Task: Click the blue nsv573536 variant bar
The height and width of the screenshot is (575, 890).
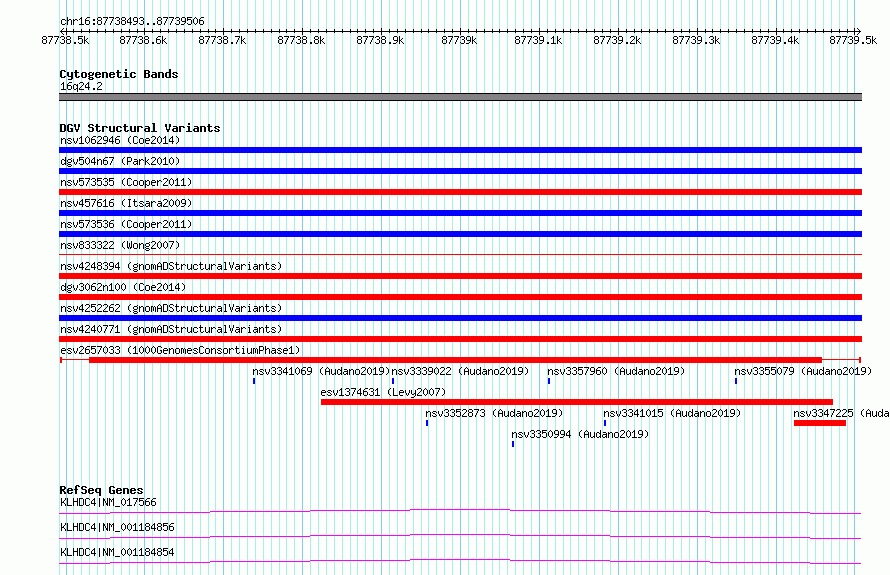Action: click(x=460, y=234)
